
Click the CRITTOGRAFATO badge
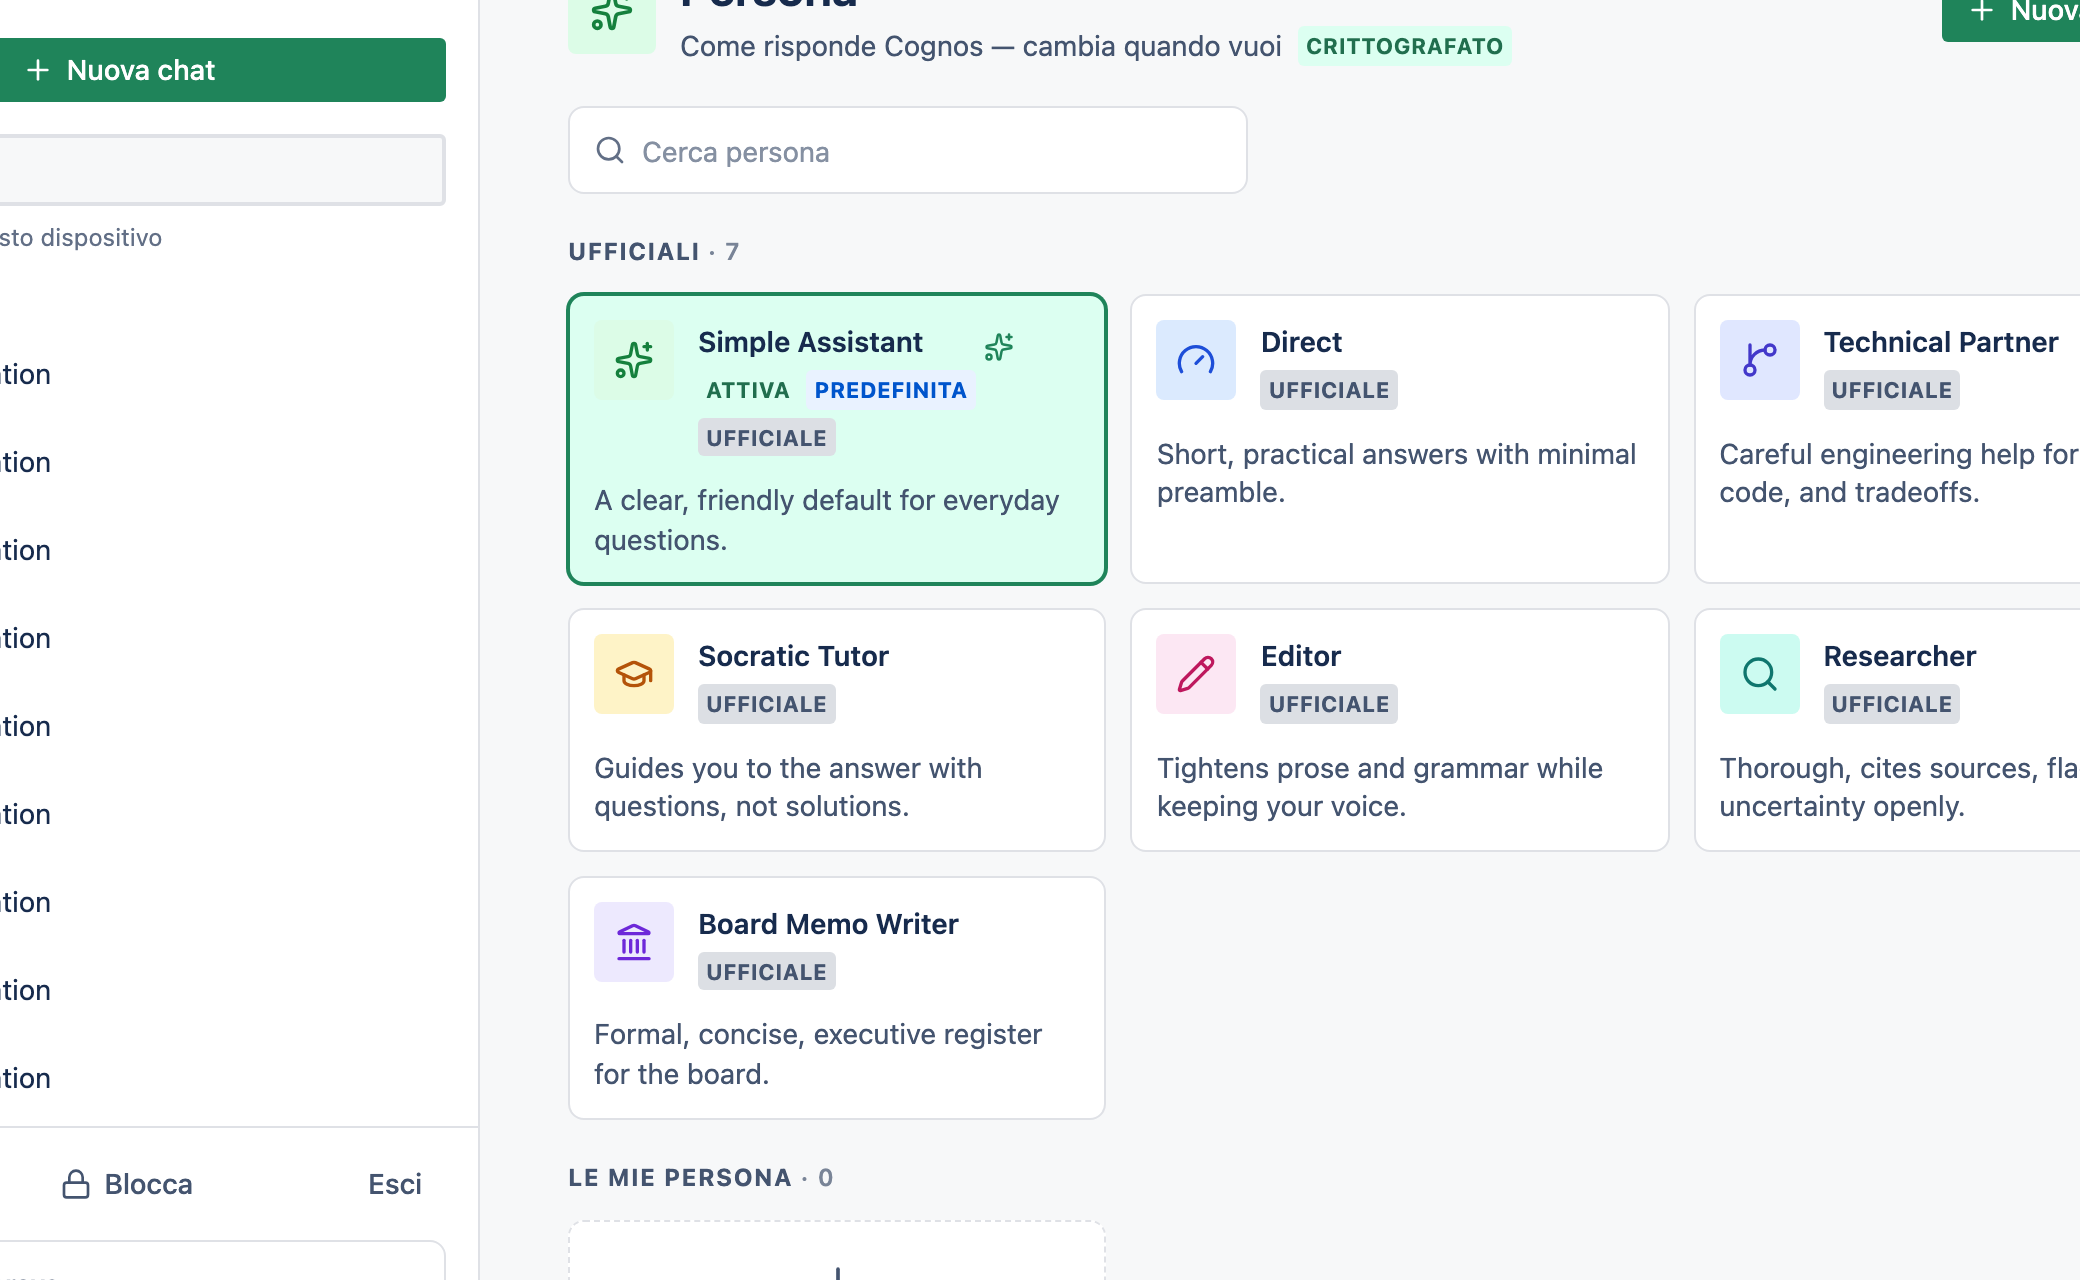(1404, 46)
